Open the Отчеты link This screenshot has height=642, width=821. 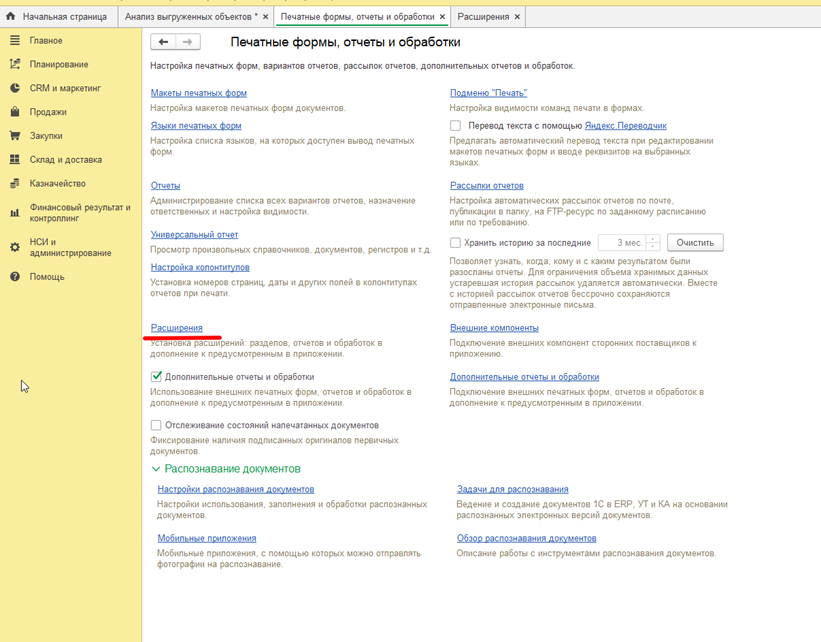click(x=165, y=185)
